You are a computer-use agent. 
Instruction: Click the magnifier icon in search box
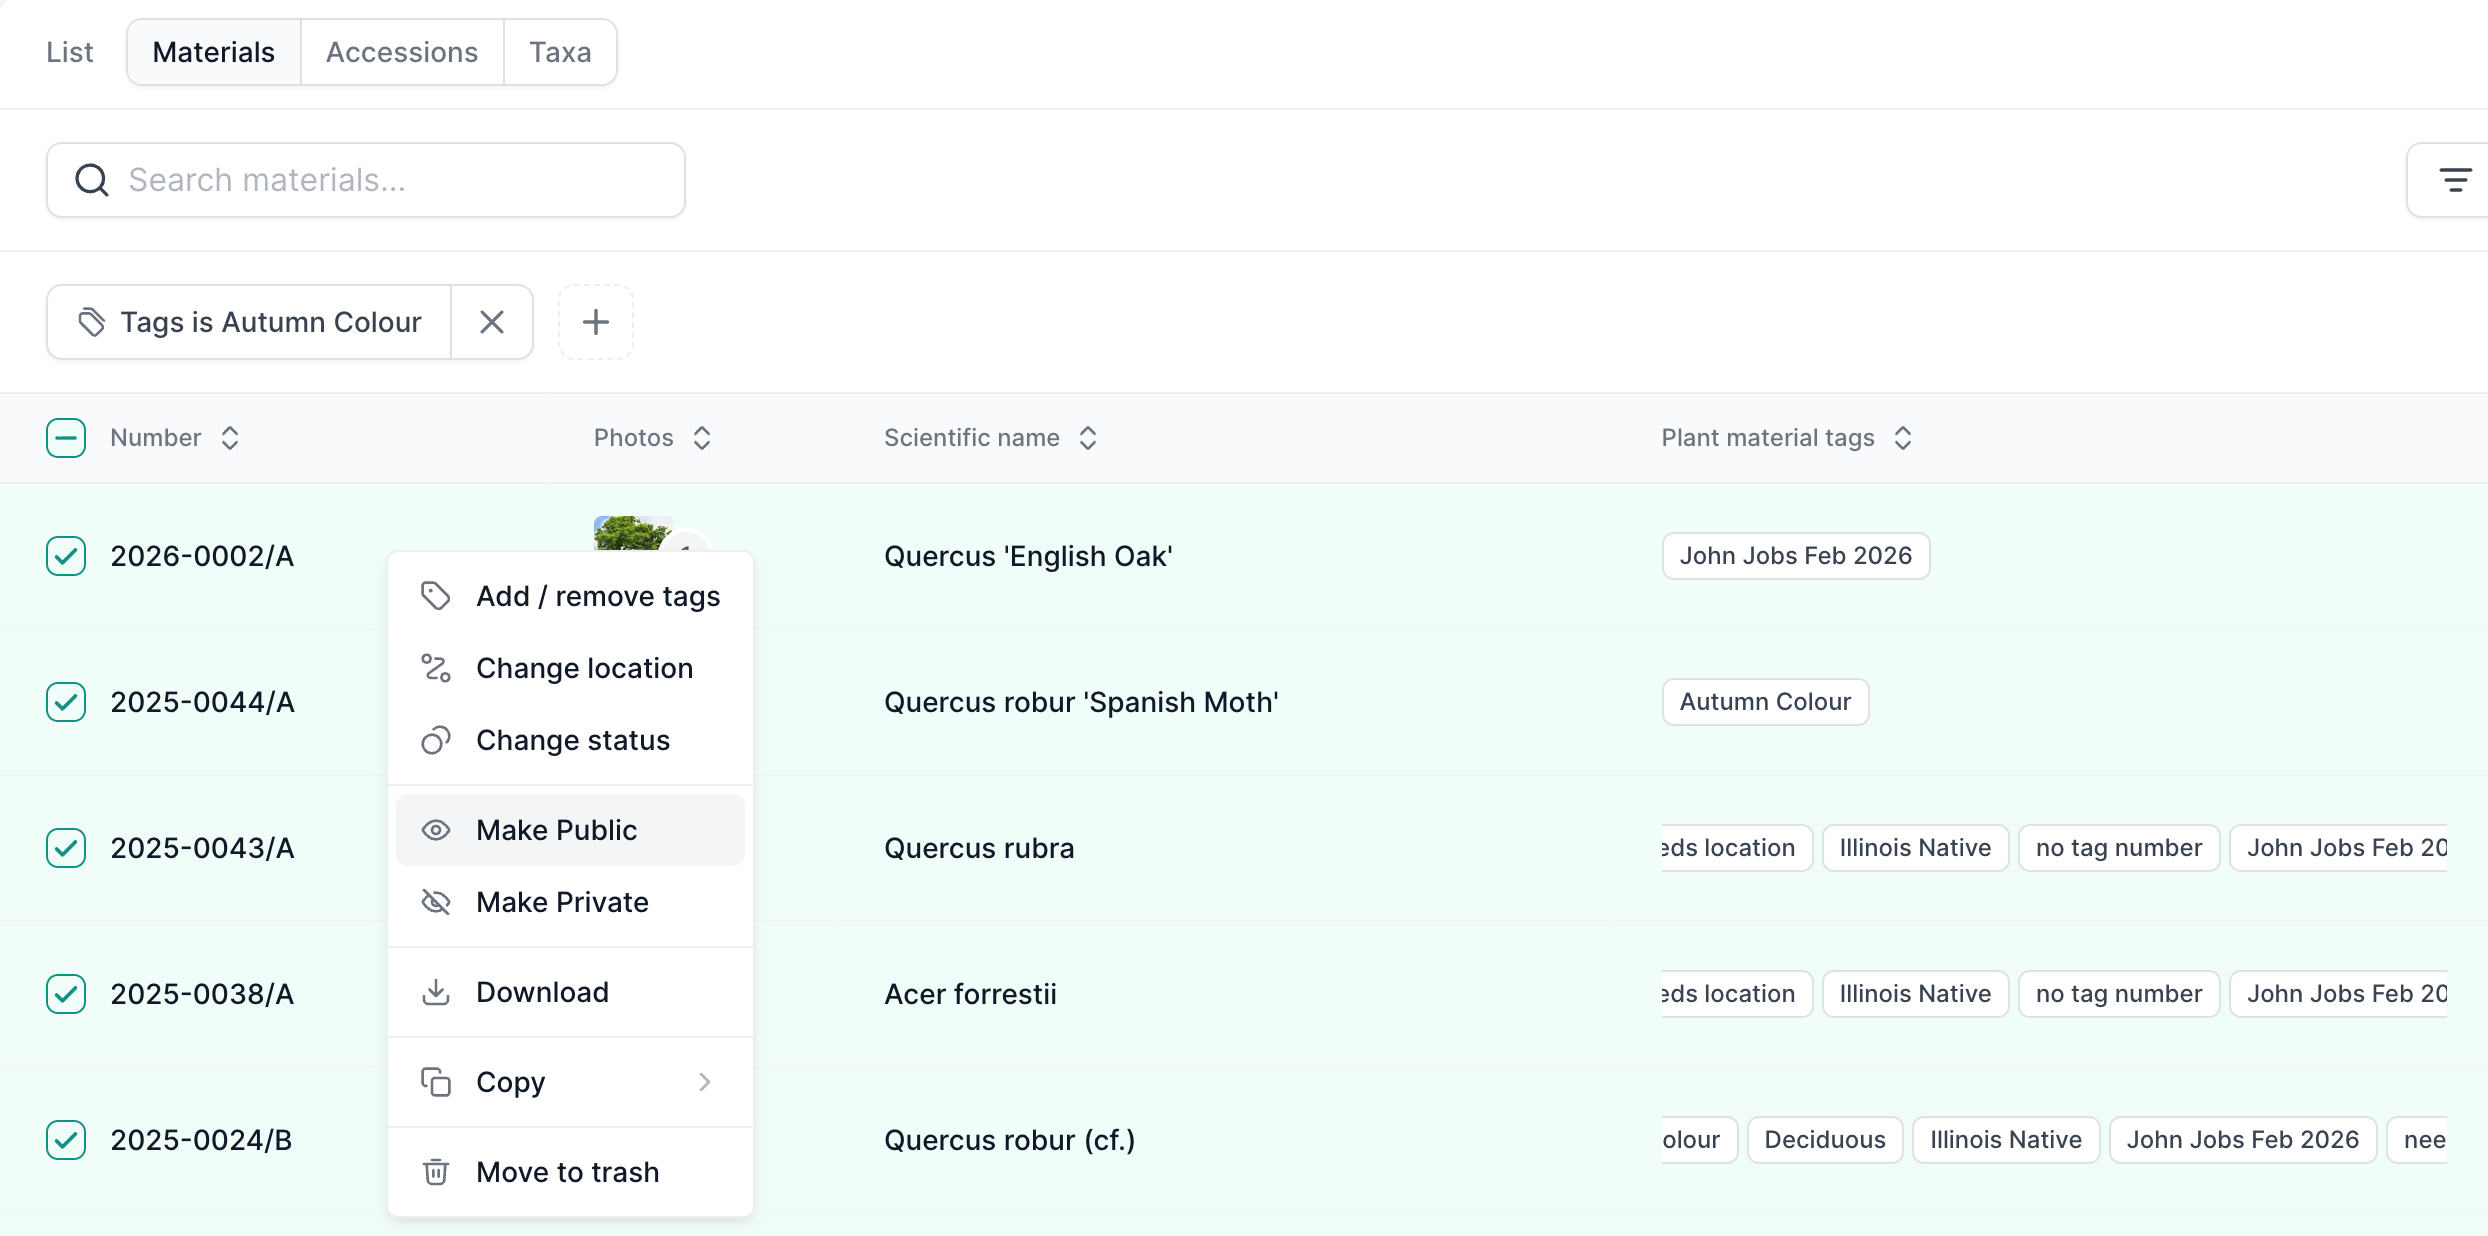coord(92,180)
